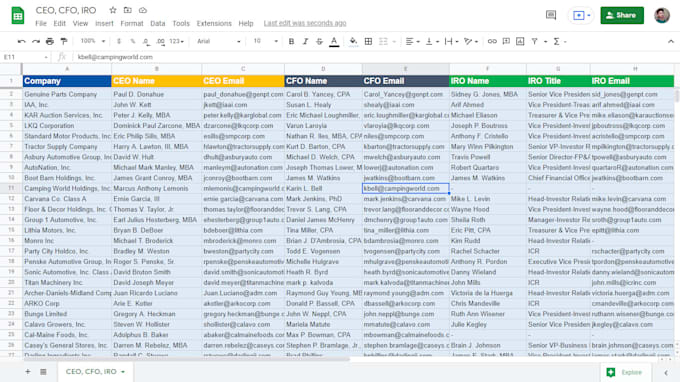Open the File menu
Image resolution: width=680 pixels, height=382 pixels.
tap(41, 23)
